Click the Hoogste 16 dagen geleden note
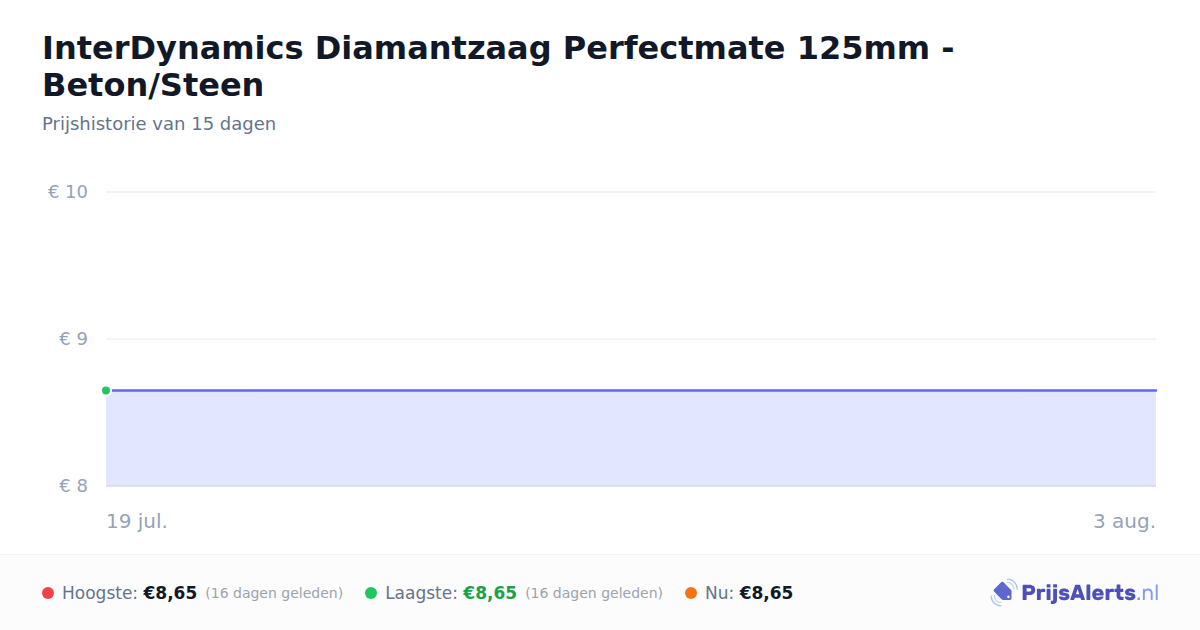This screenshot has height=630, width=1200. [274, 593]
